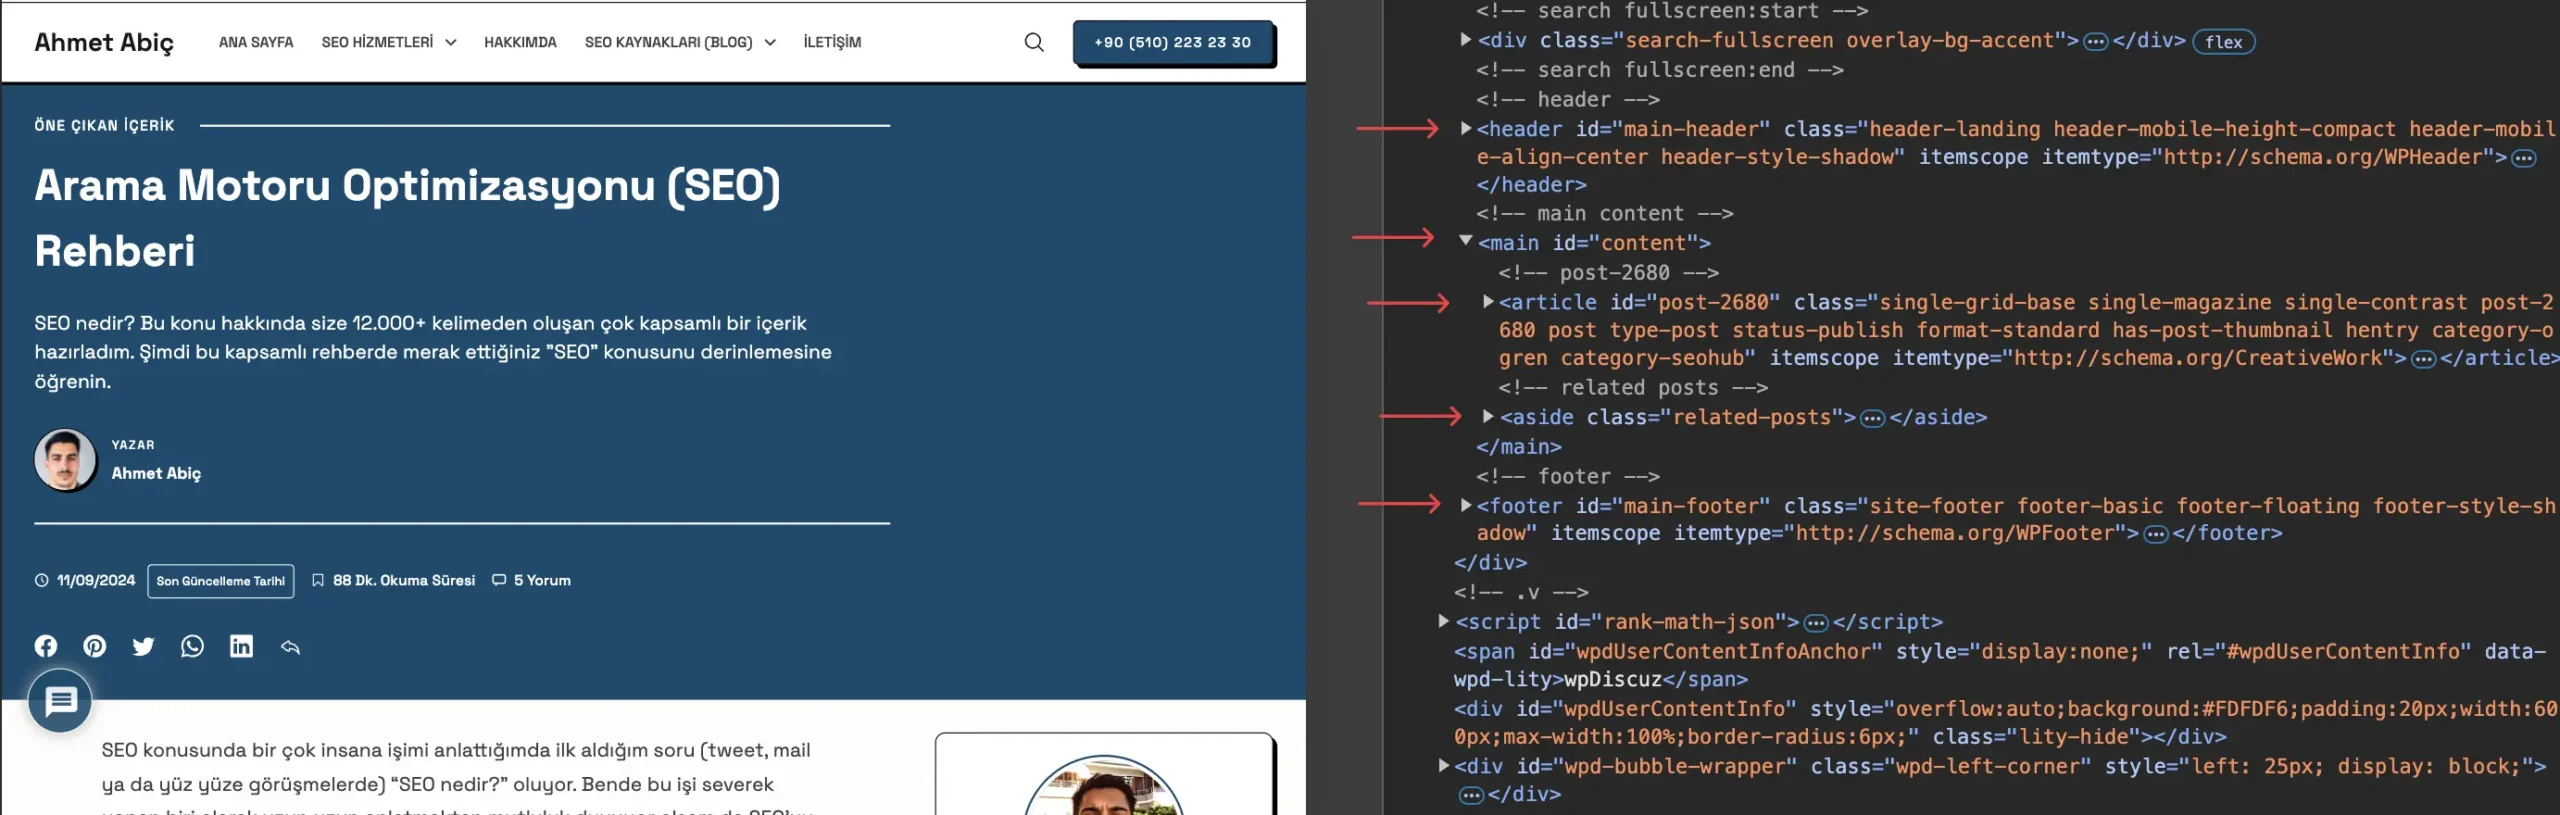Expand the article post-2680 element
2560x815 pixels.
(x=1488, y=301)
